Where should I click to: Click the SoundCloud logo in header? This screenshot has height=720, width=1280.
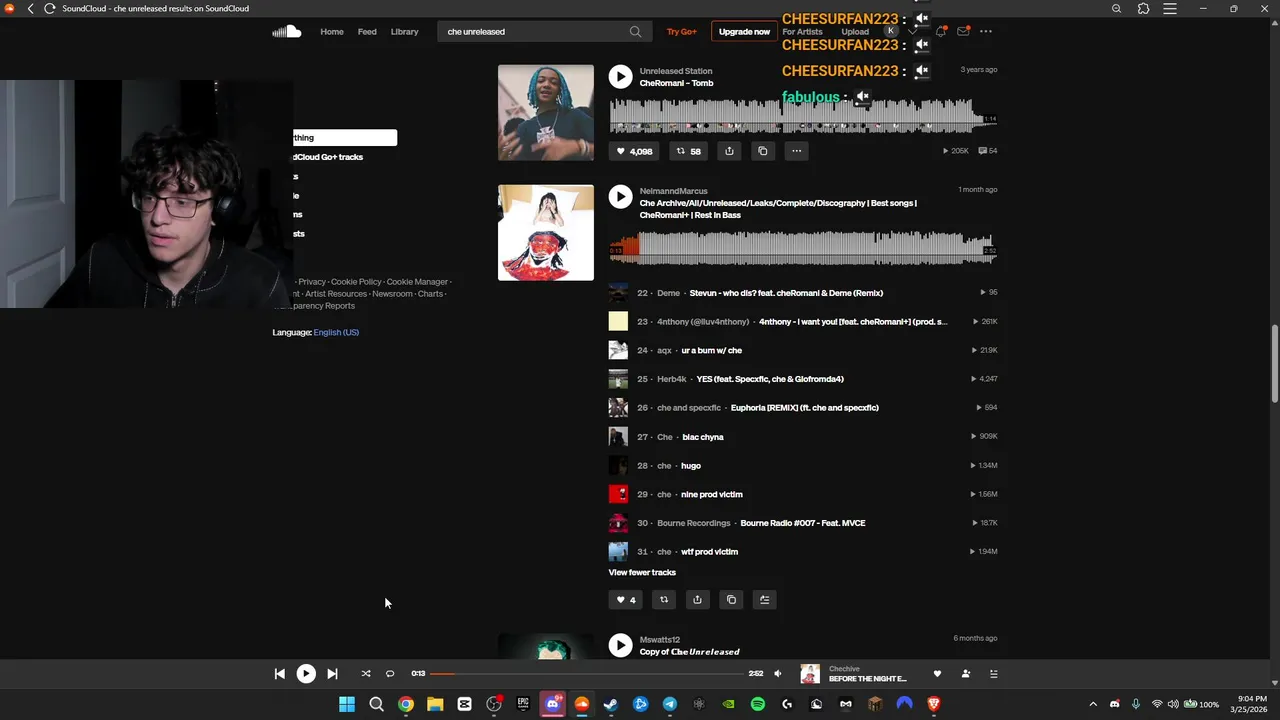coord(286,31)
